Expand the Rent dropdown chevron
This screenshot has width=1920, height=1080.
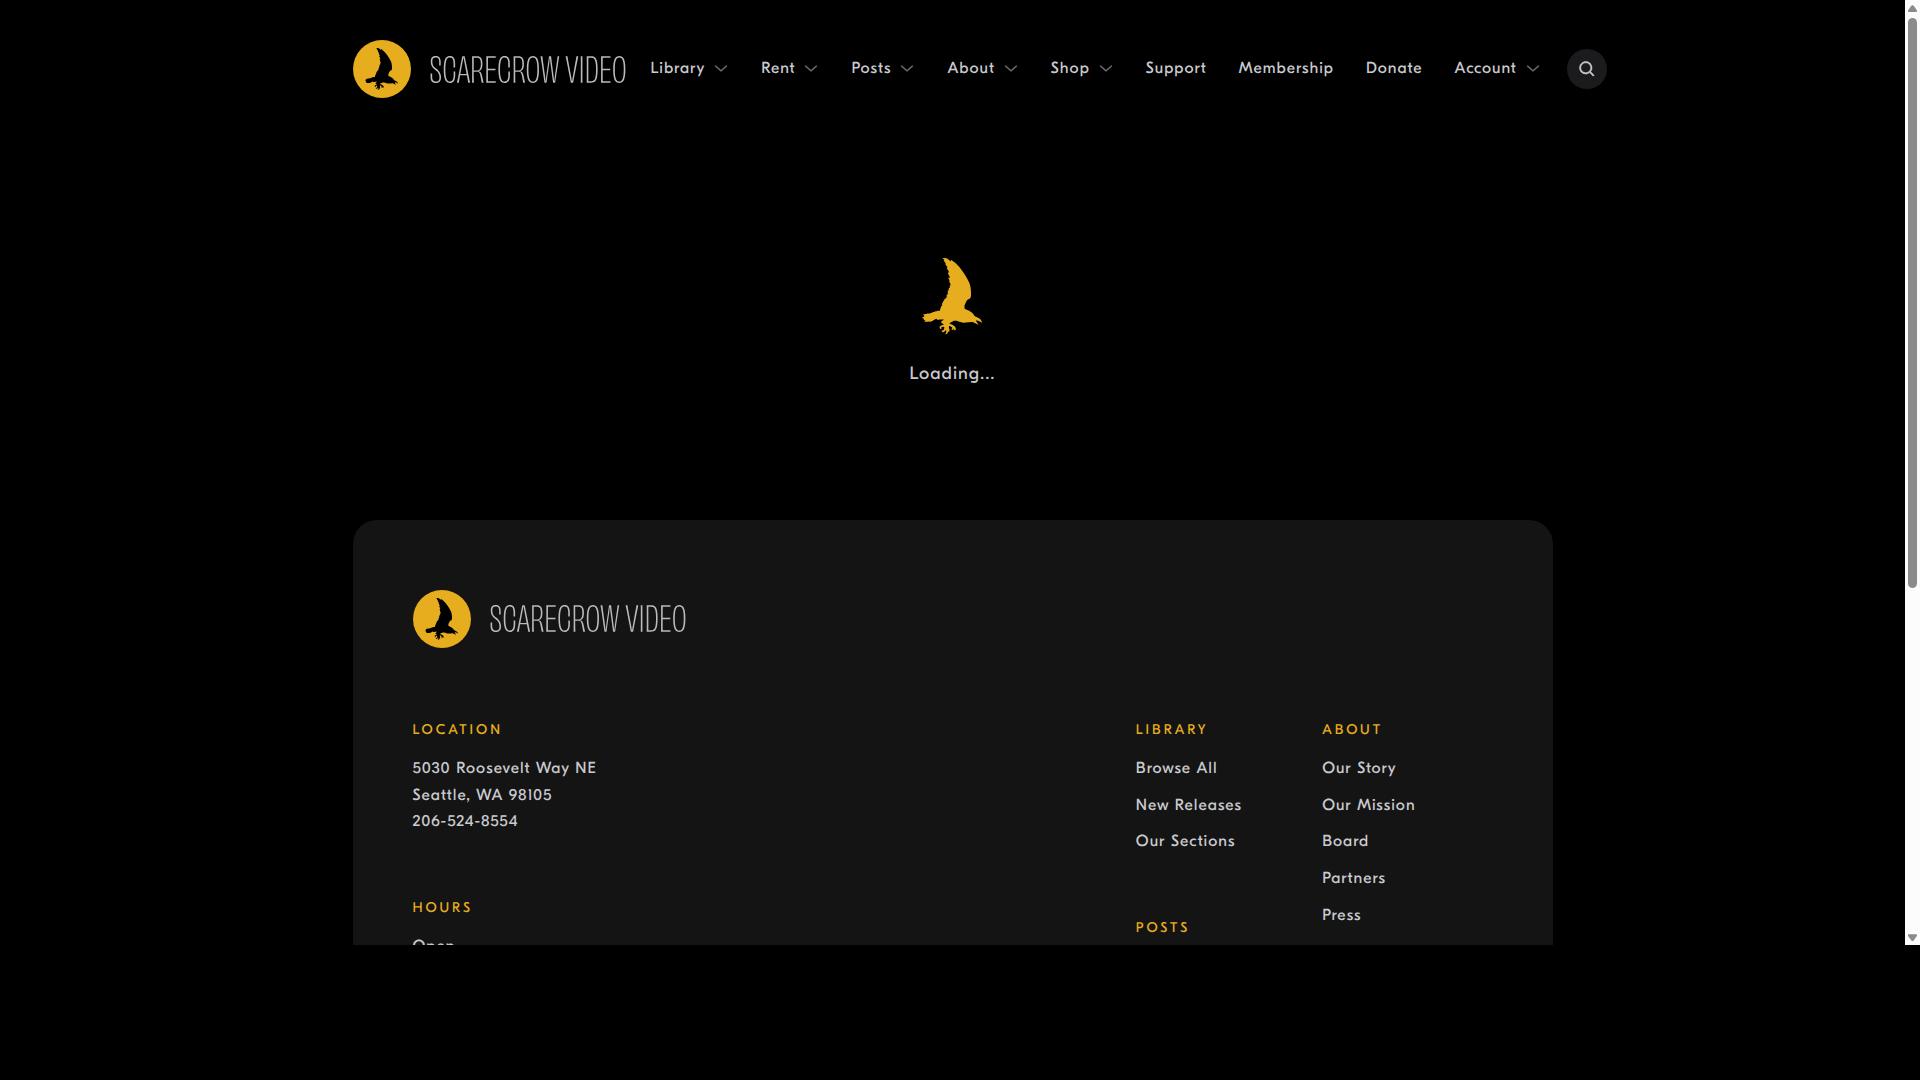(811, 69)
